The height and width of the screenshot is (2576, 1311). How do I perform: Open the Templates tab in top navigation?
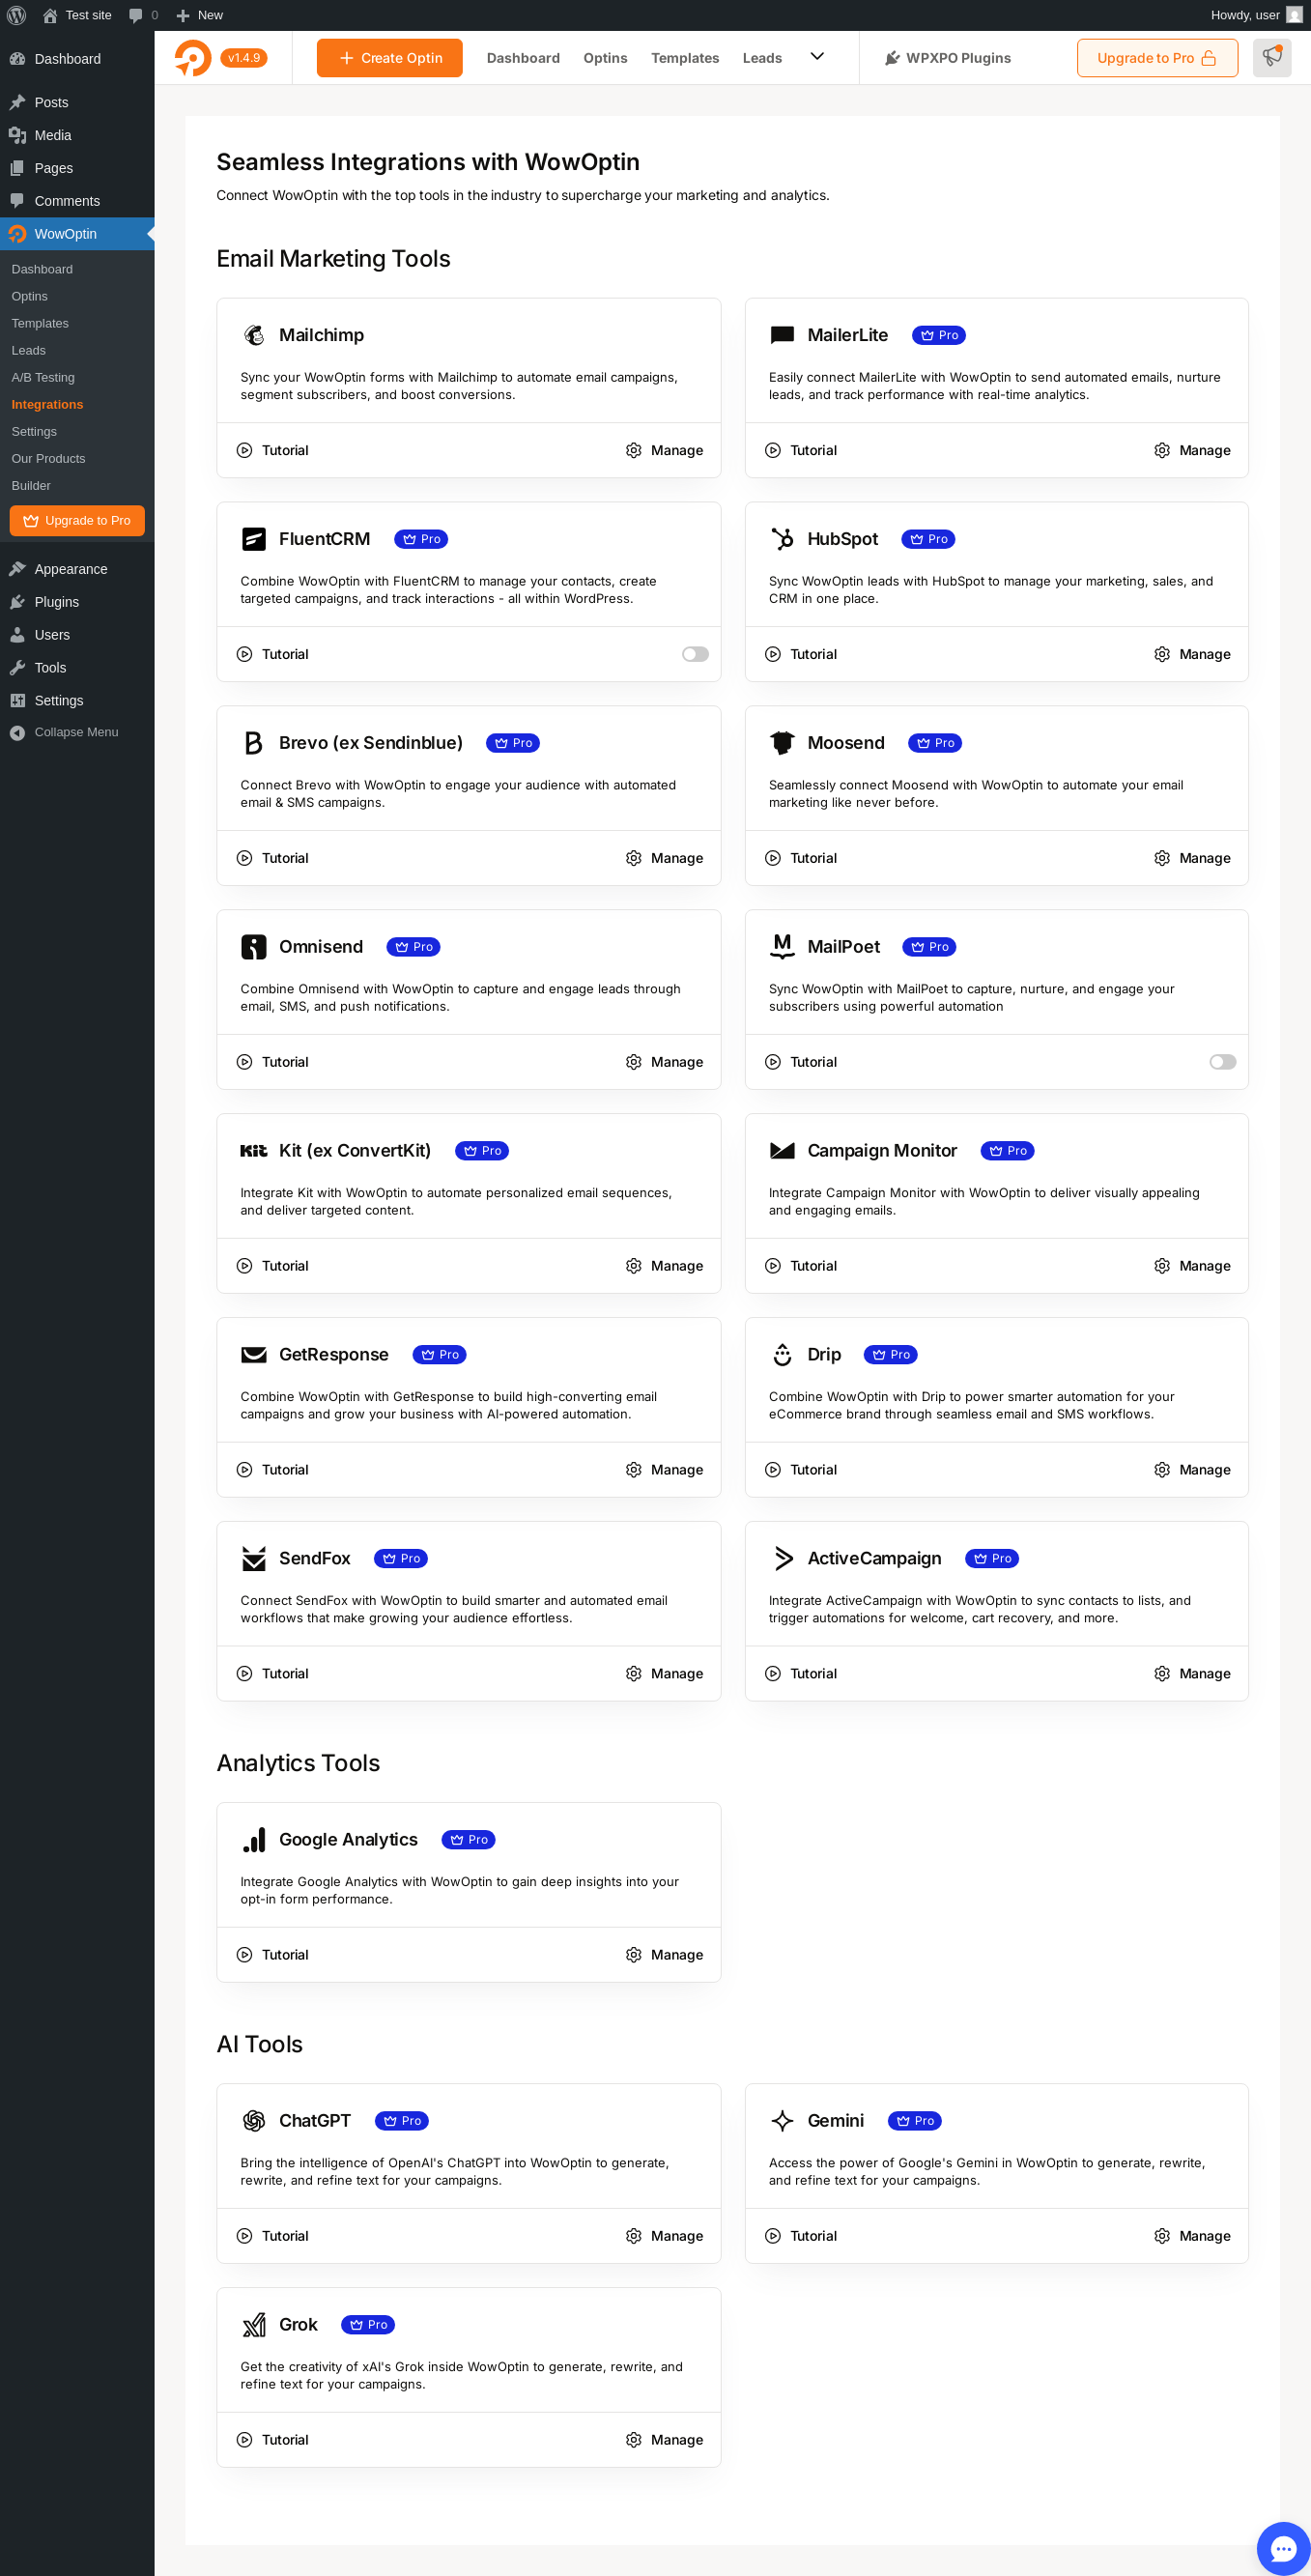click(685, 58)
